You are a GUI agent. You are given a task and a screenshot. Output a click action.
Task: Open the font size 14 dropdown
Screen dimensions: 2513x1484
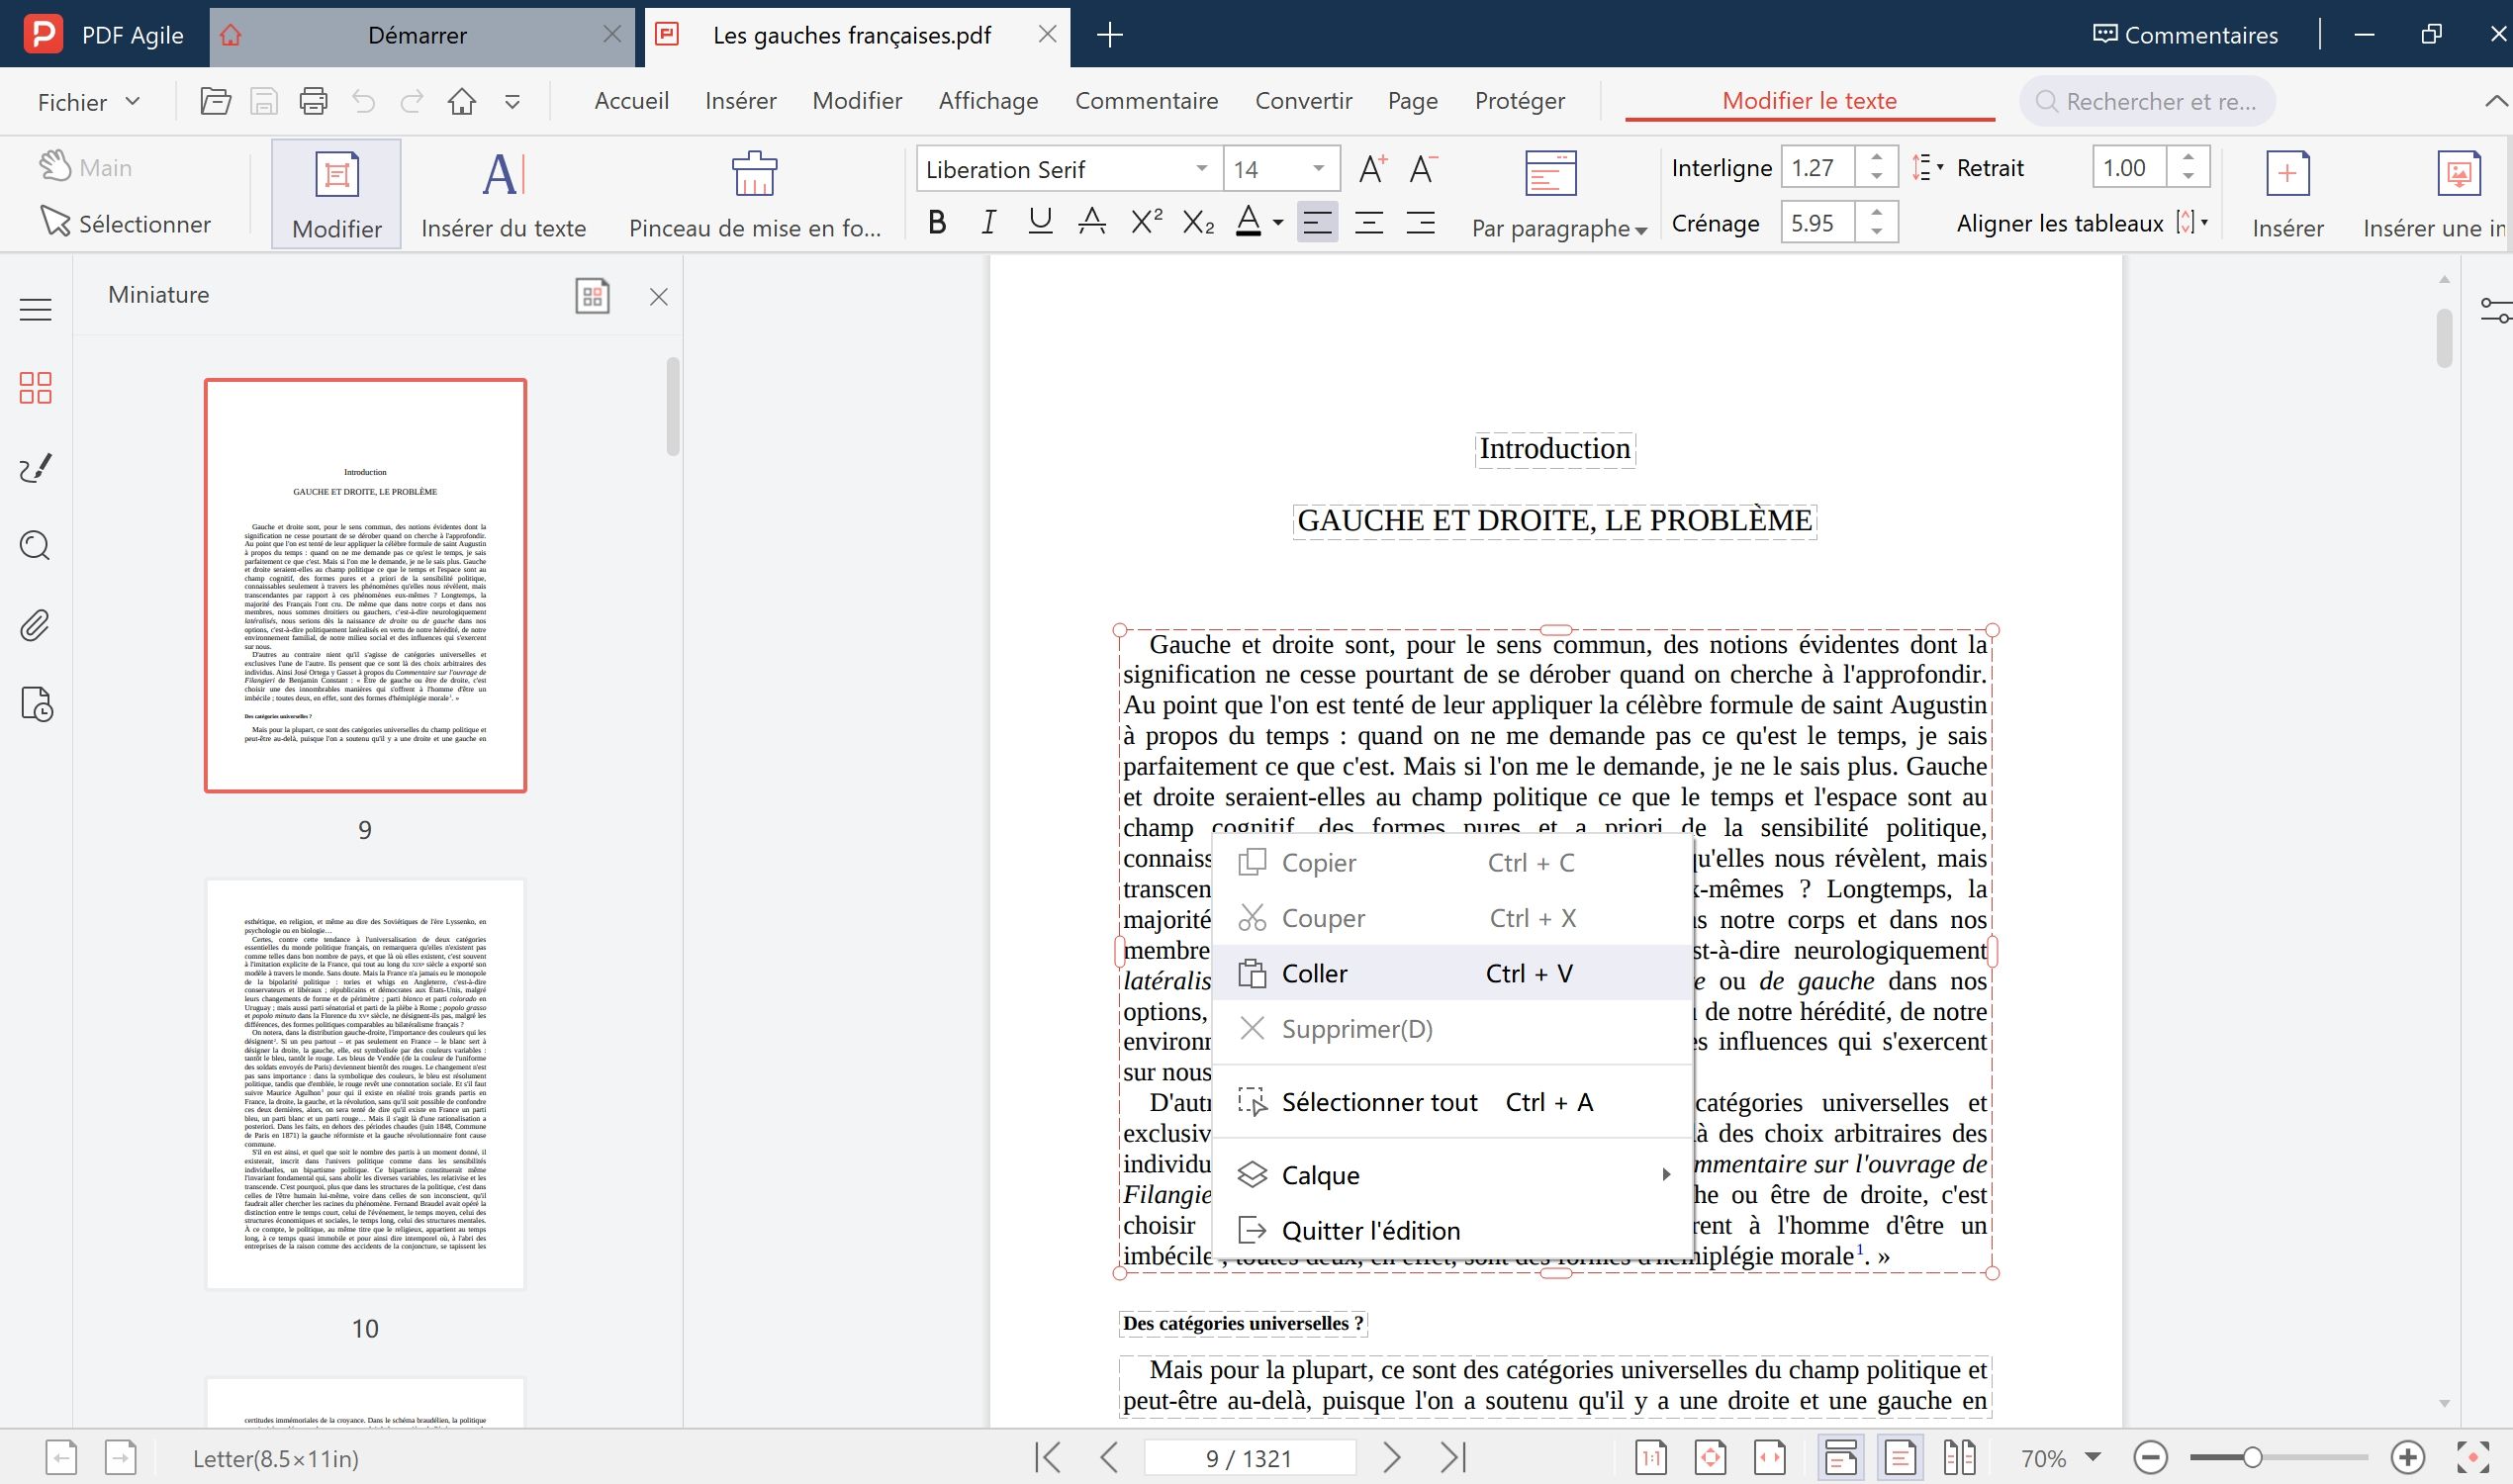coord(1318,169)
